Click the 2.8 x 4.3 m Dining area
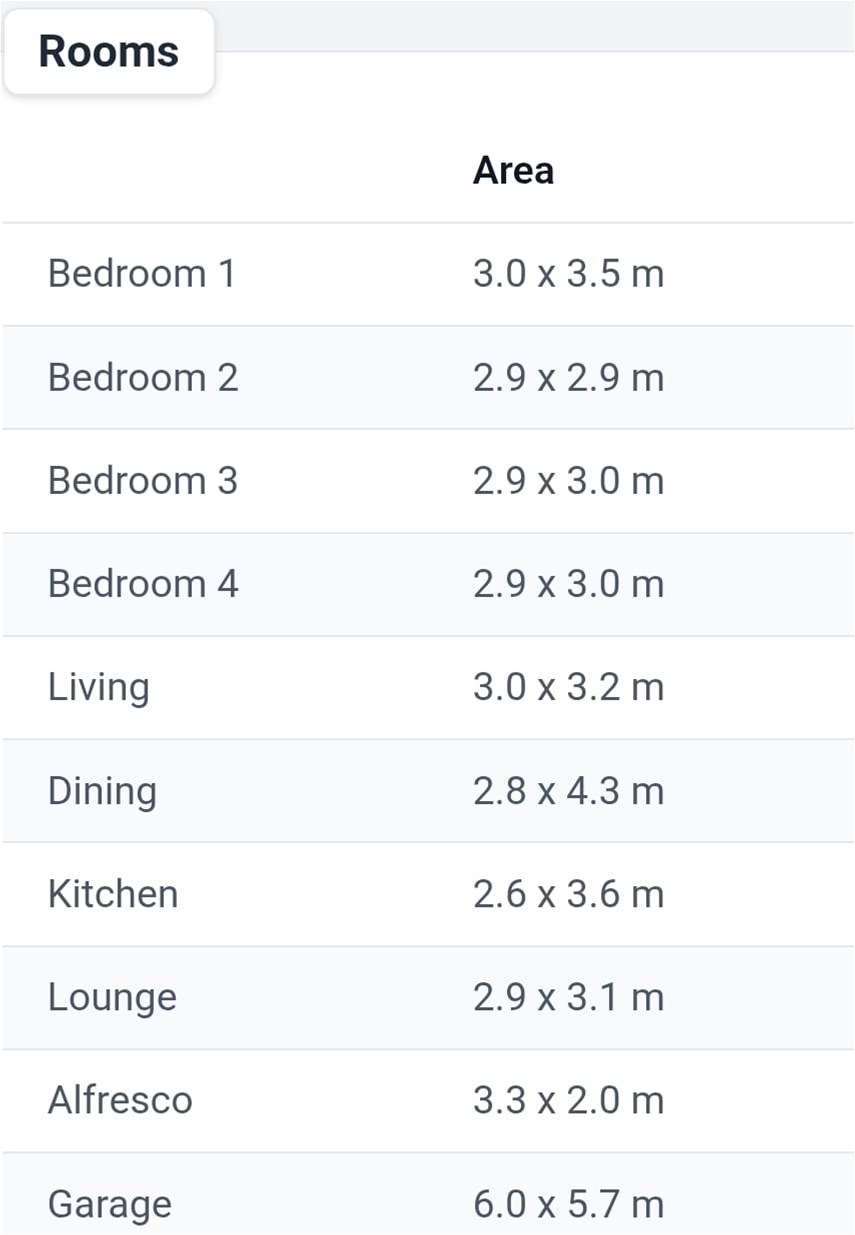Screen dimensions: 855x1235 (x=568, y=791)
